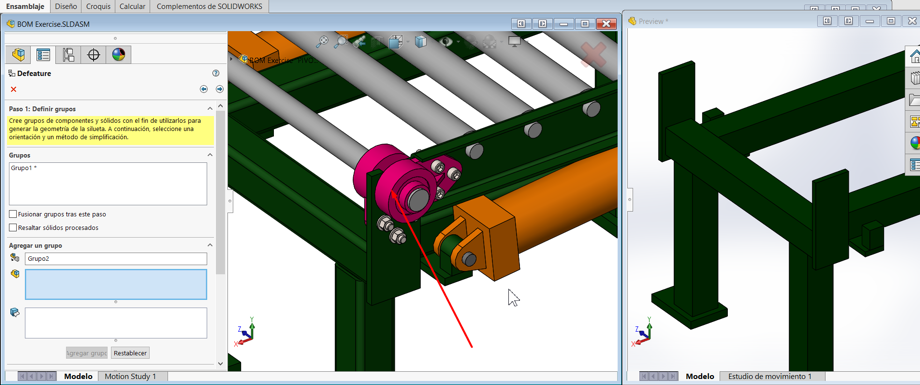
Task: Click Previous View icon in view toolbar
Action: [x=359, y=42]
